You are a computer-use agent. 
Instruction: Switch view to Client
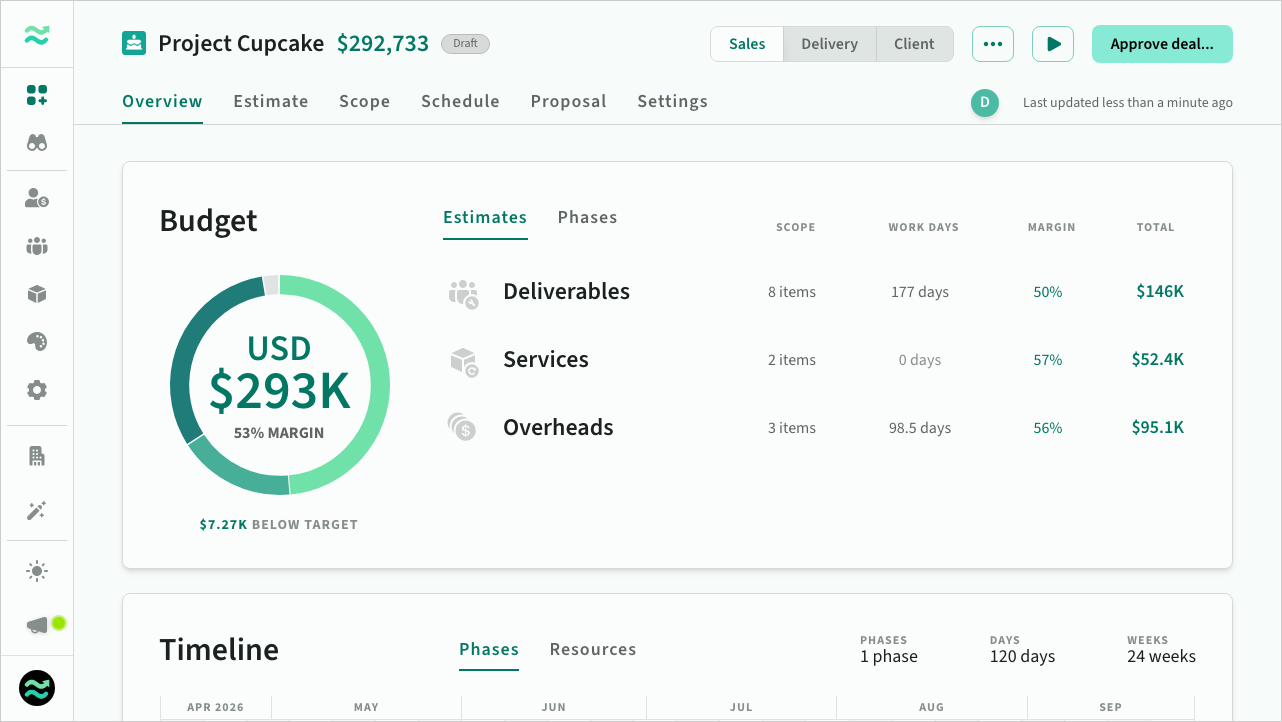[914, 44]
